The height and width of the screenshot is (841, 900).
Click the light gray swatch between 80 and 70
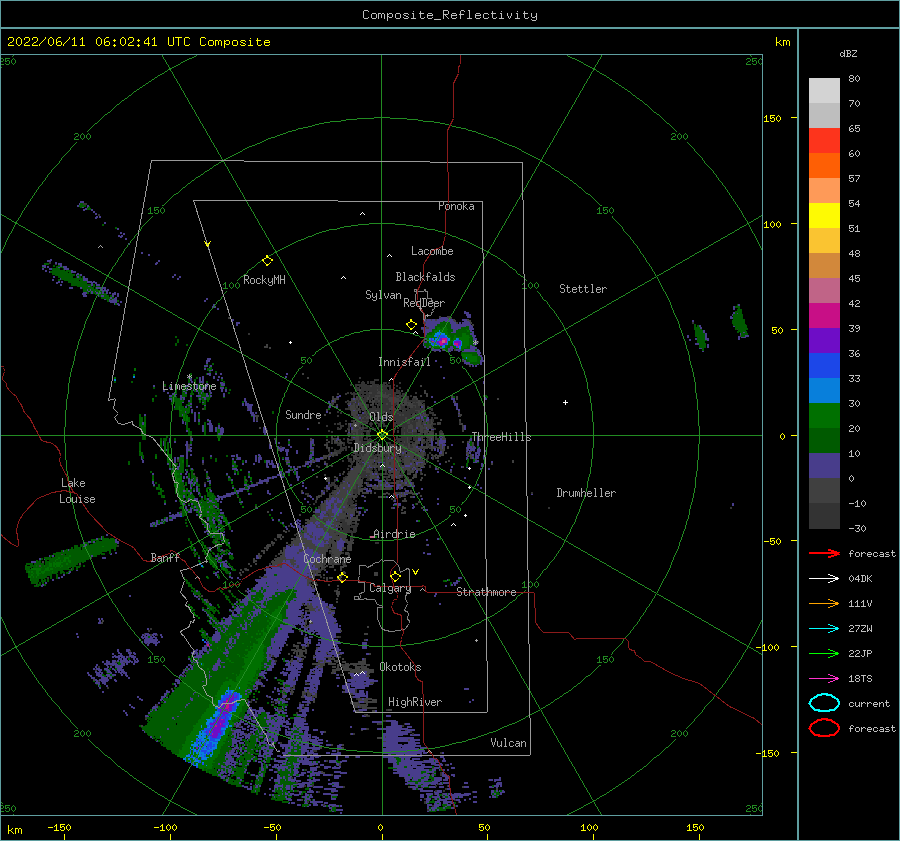click(x=824, y=91)
